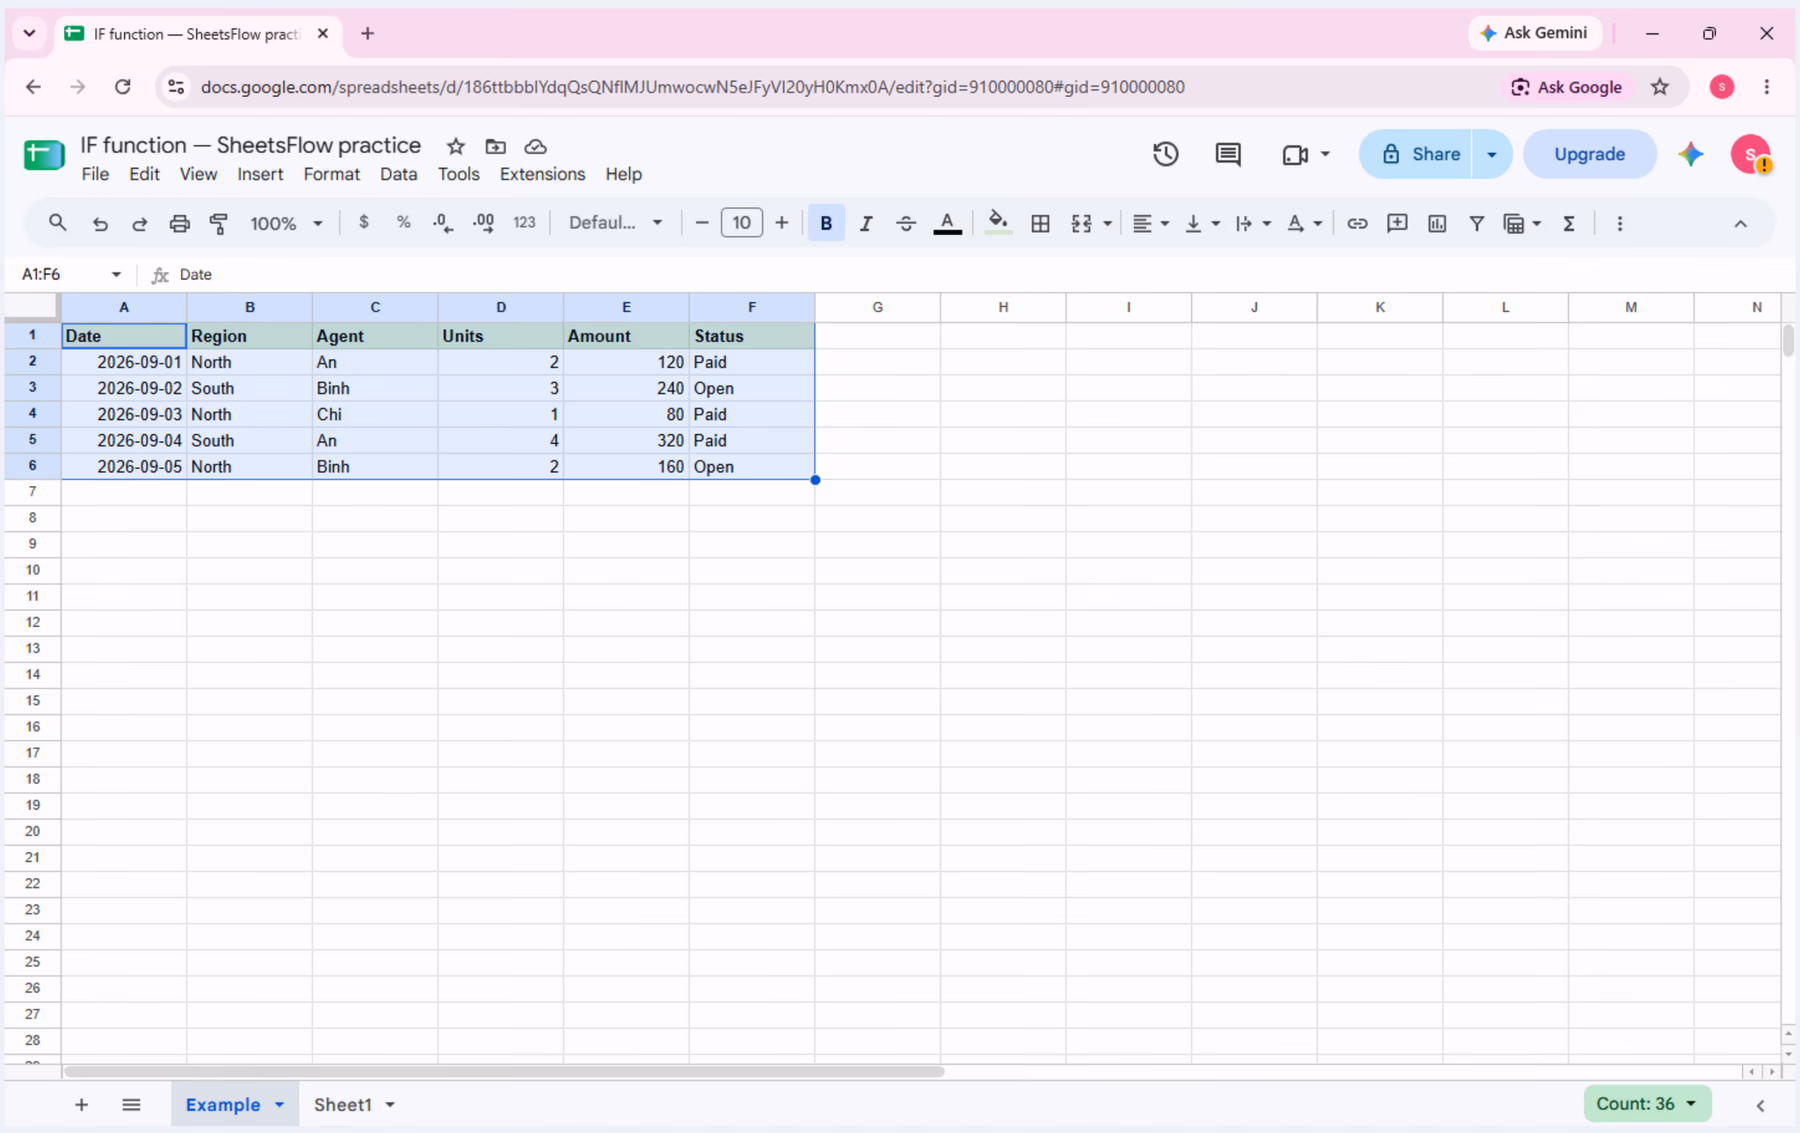
Task: Toggle strikethrough formatting
Action: pyautogui.click(x=906, y=223)
